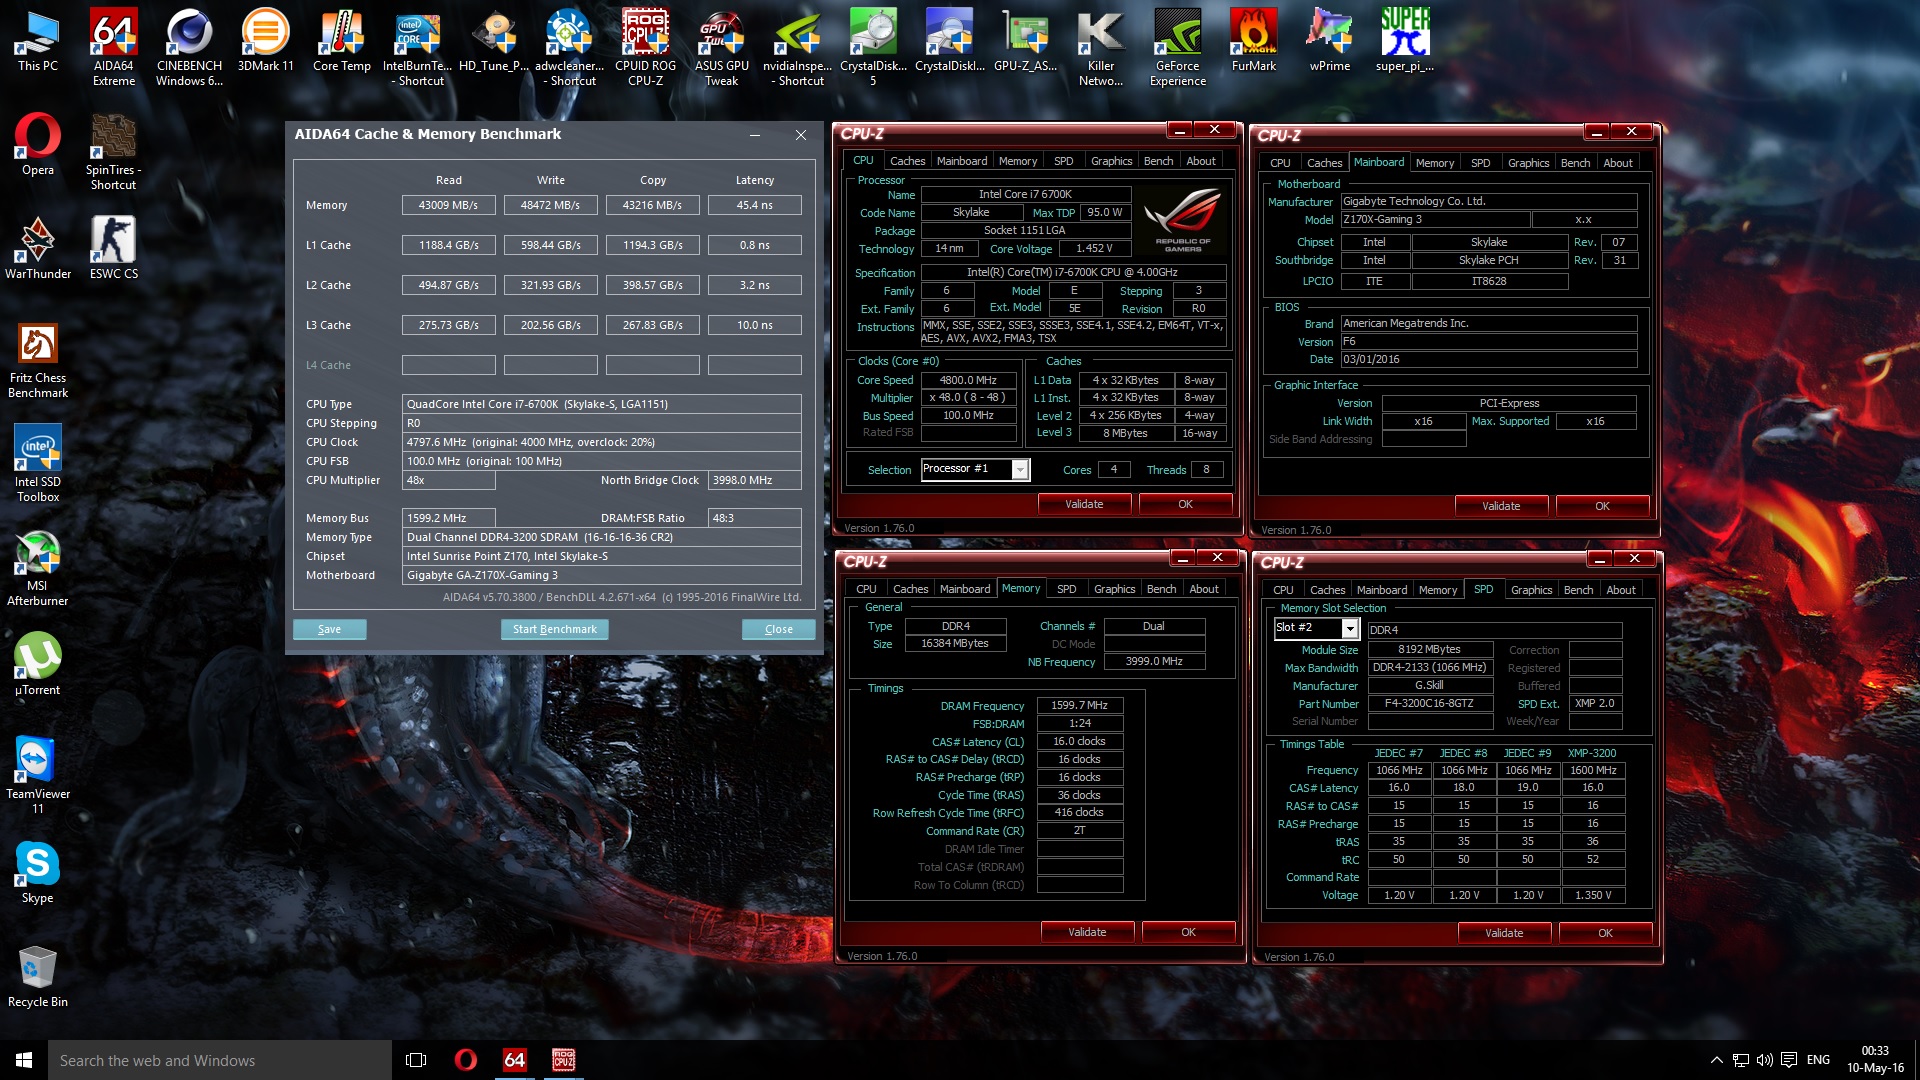Launch the Fritz Chess Benchmark icon
The width and height of the screenshot is (1920, 1080).
click(x=38, y=359)
